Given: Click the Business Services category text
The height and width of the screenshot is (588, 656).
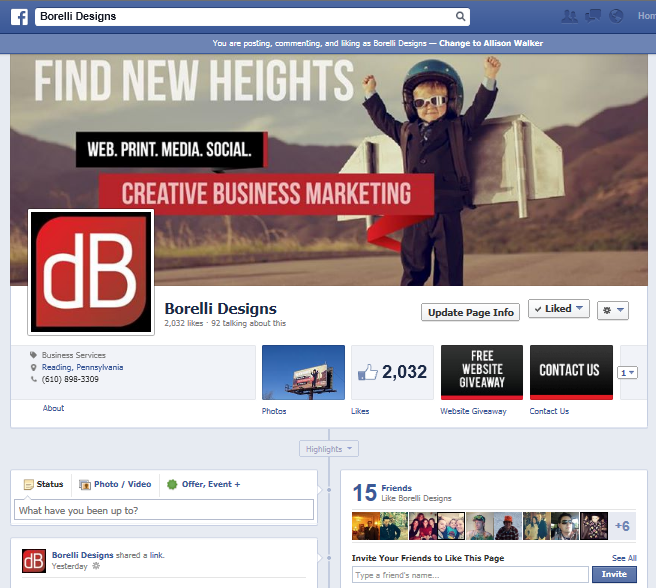Looking at the screenshot, I should (74, 355).
